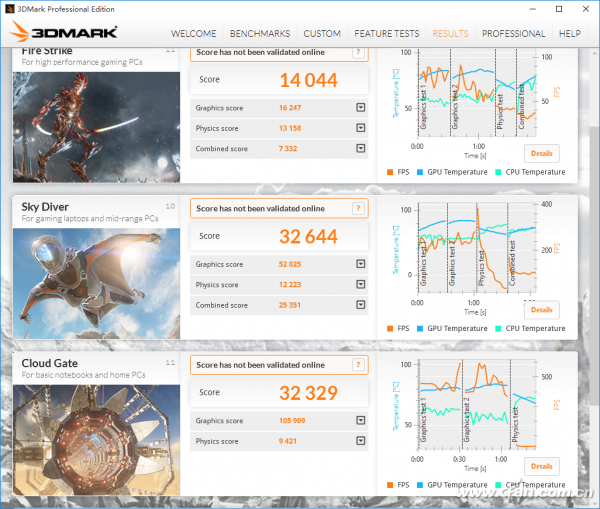Click the Fire Strike thumbnail image
The height and width of the screenshot is (509, 600).
[96, 127]
